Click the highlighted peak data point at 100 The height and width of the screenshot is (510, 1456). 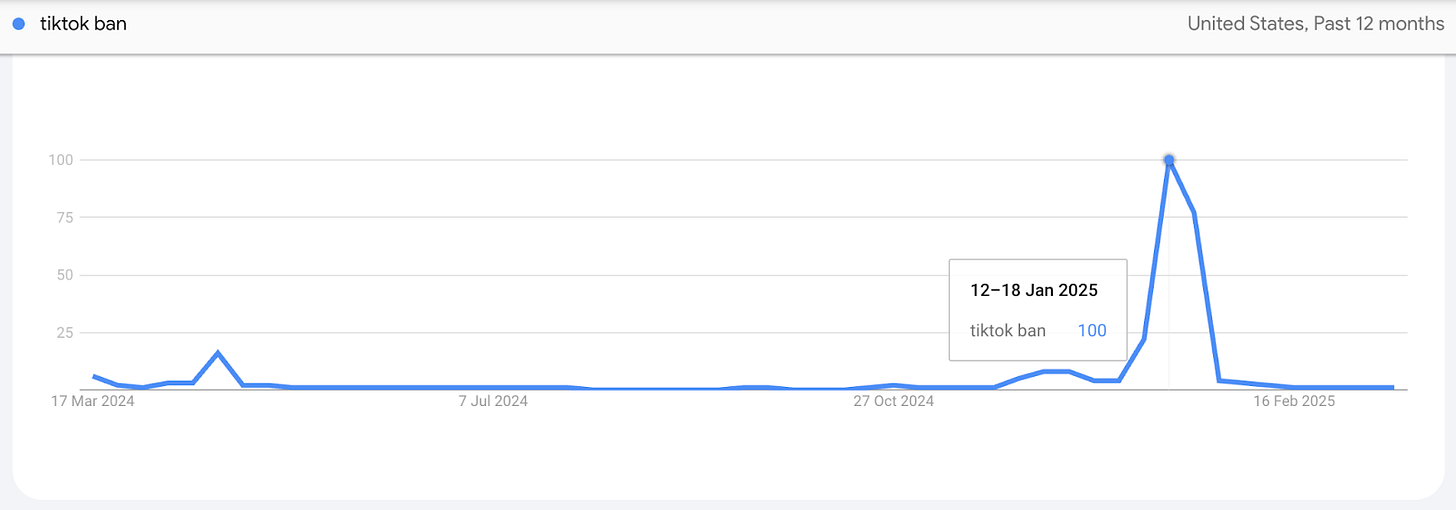coord(1168,160)
